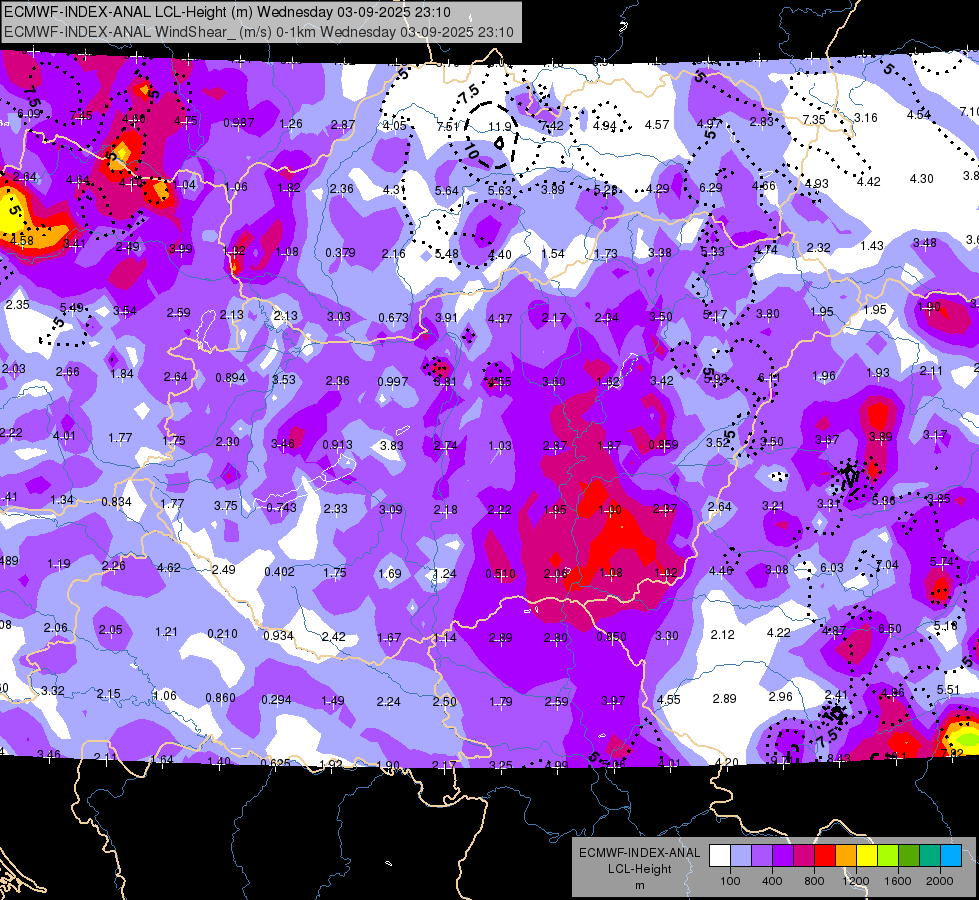
Task: Click the legend unit label m
Action: pyautogui.click(x=639, y=885)
